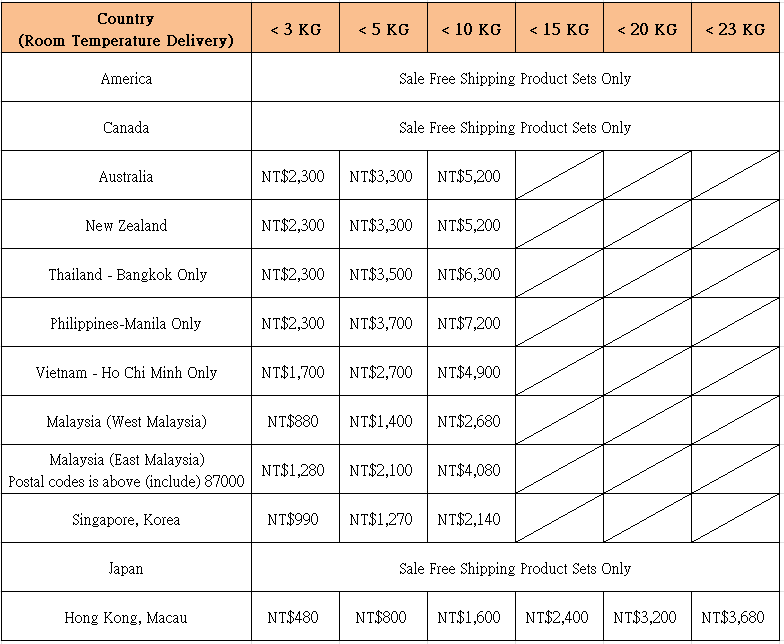Click the 'America' country cell
Screen dimensions: 784x644
tap(126, 78)
